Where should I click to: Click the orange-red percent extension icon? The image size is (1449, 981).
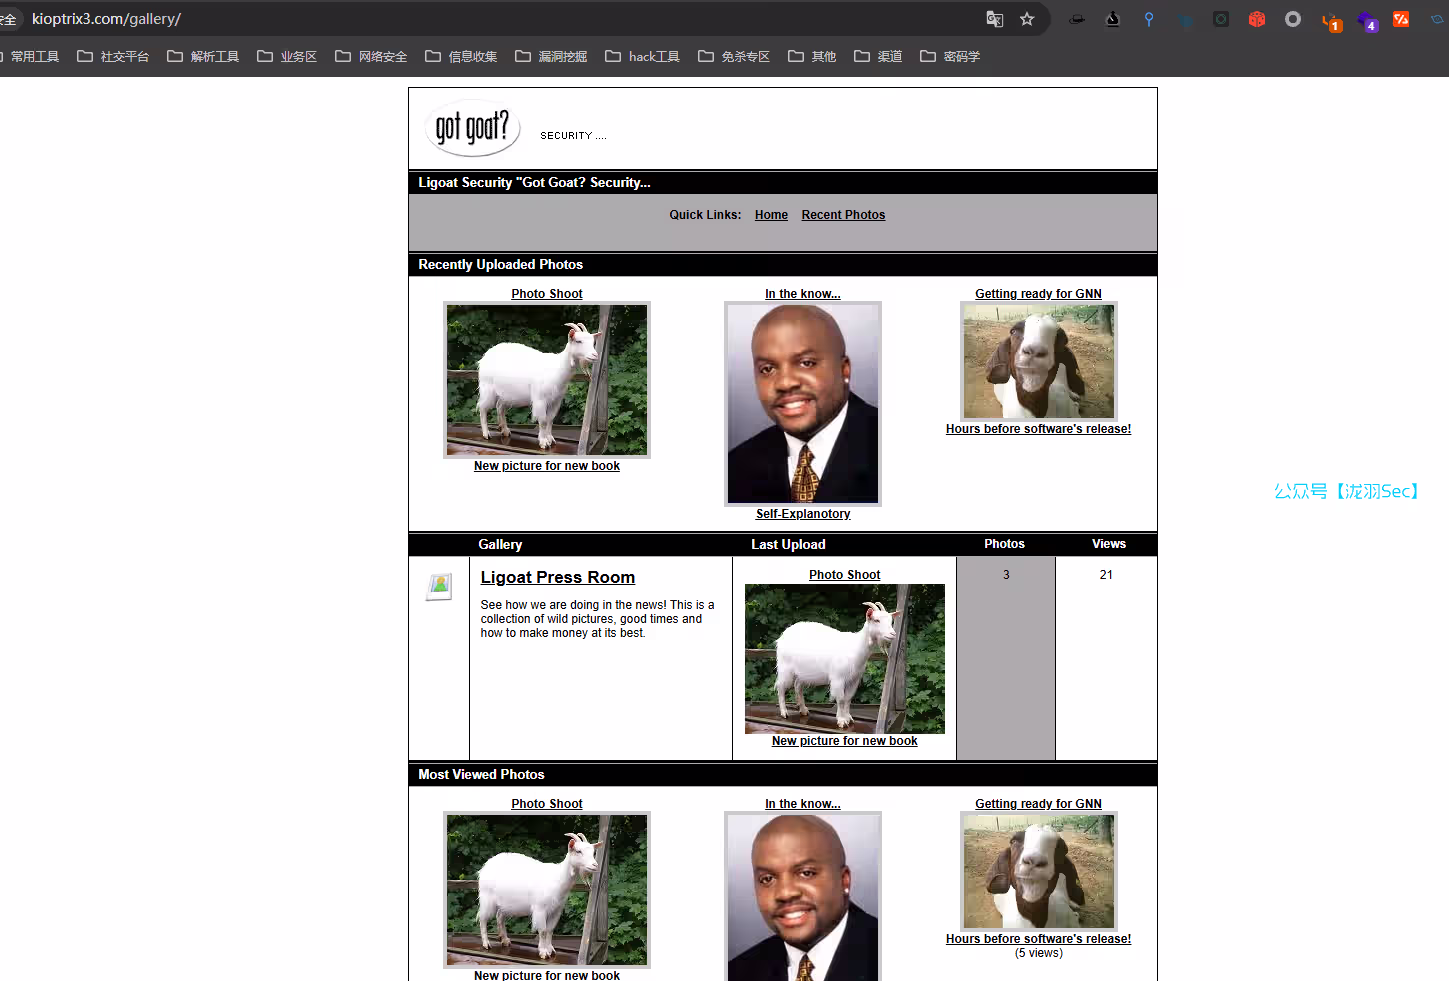[1401, 19]
